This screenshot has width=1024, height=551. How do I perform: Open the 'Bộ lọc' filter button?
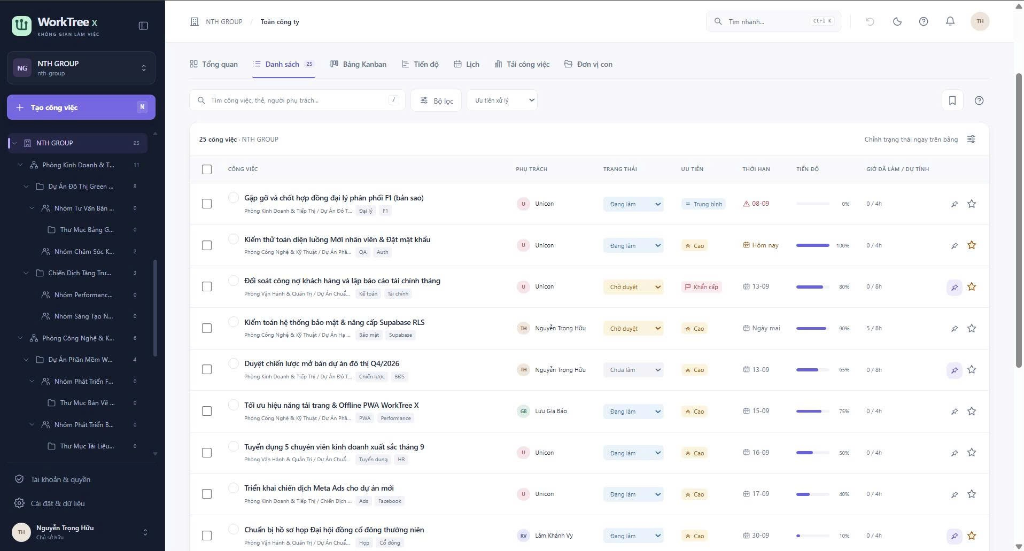point(436,101)
